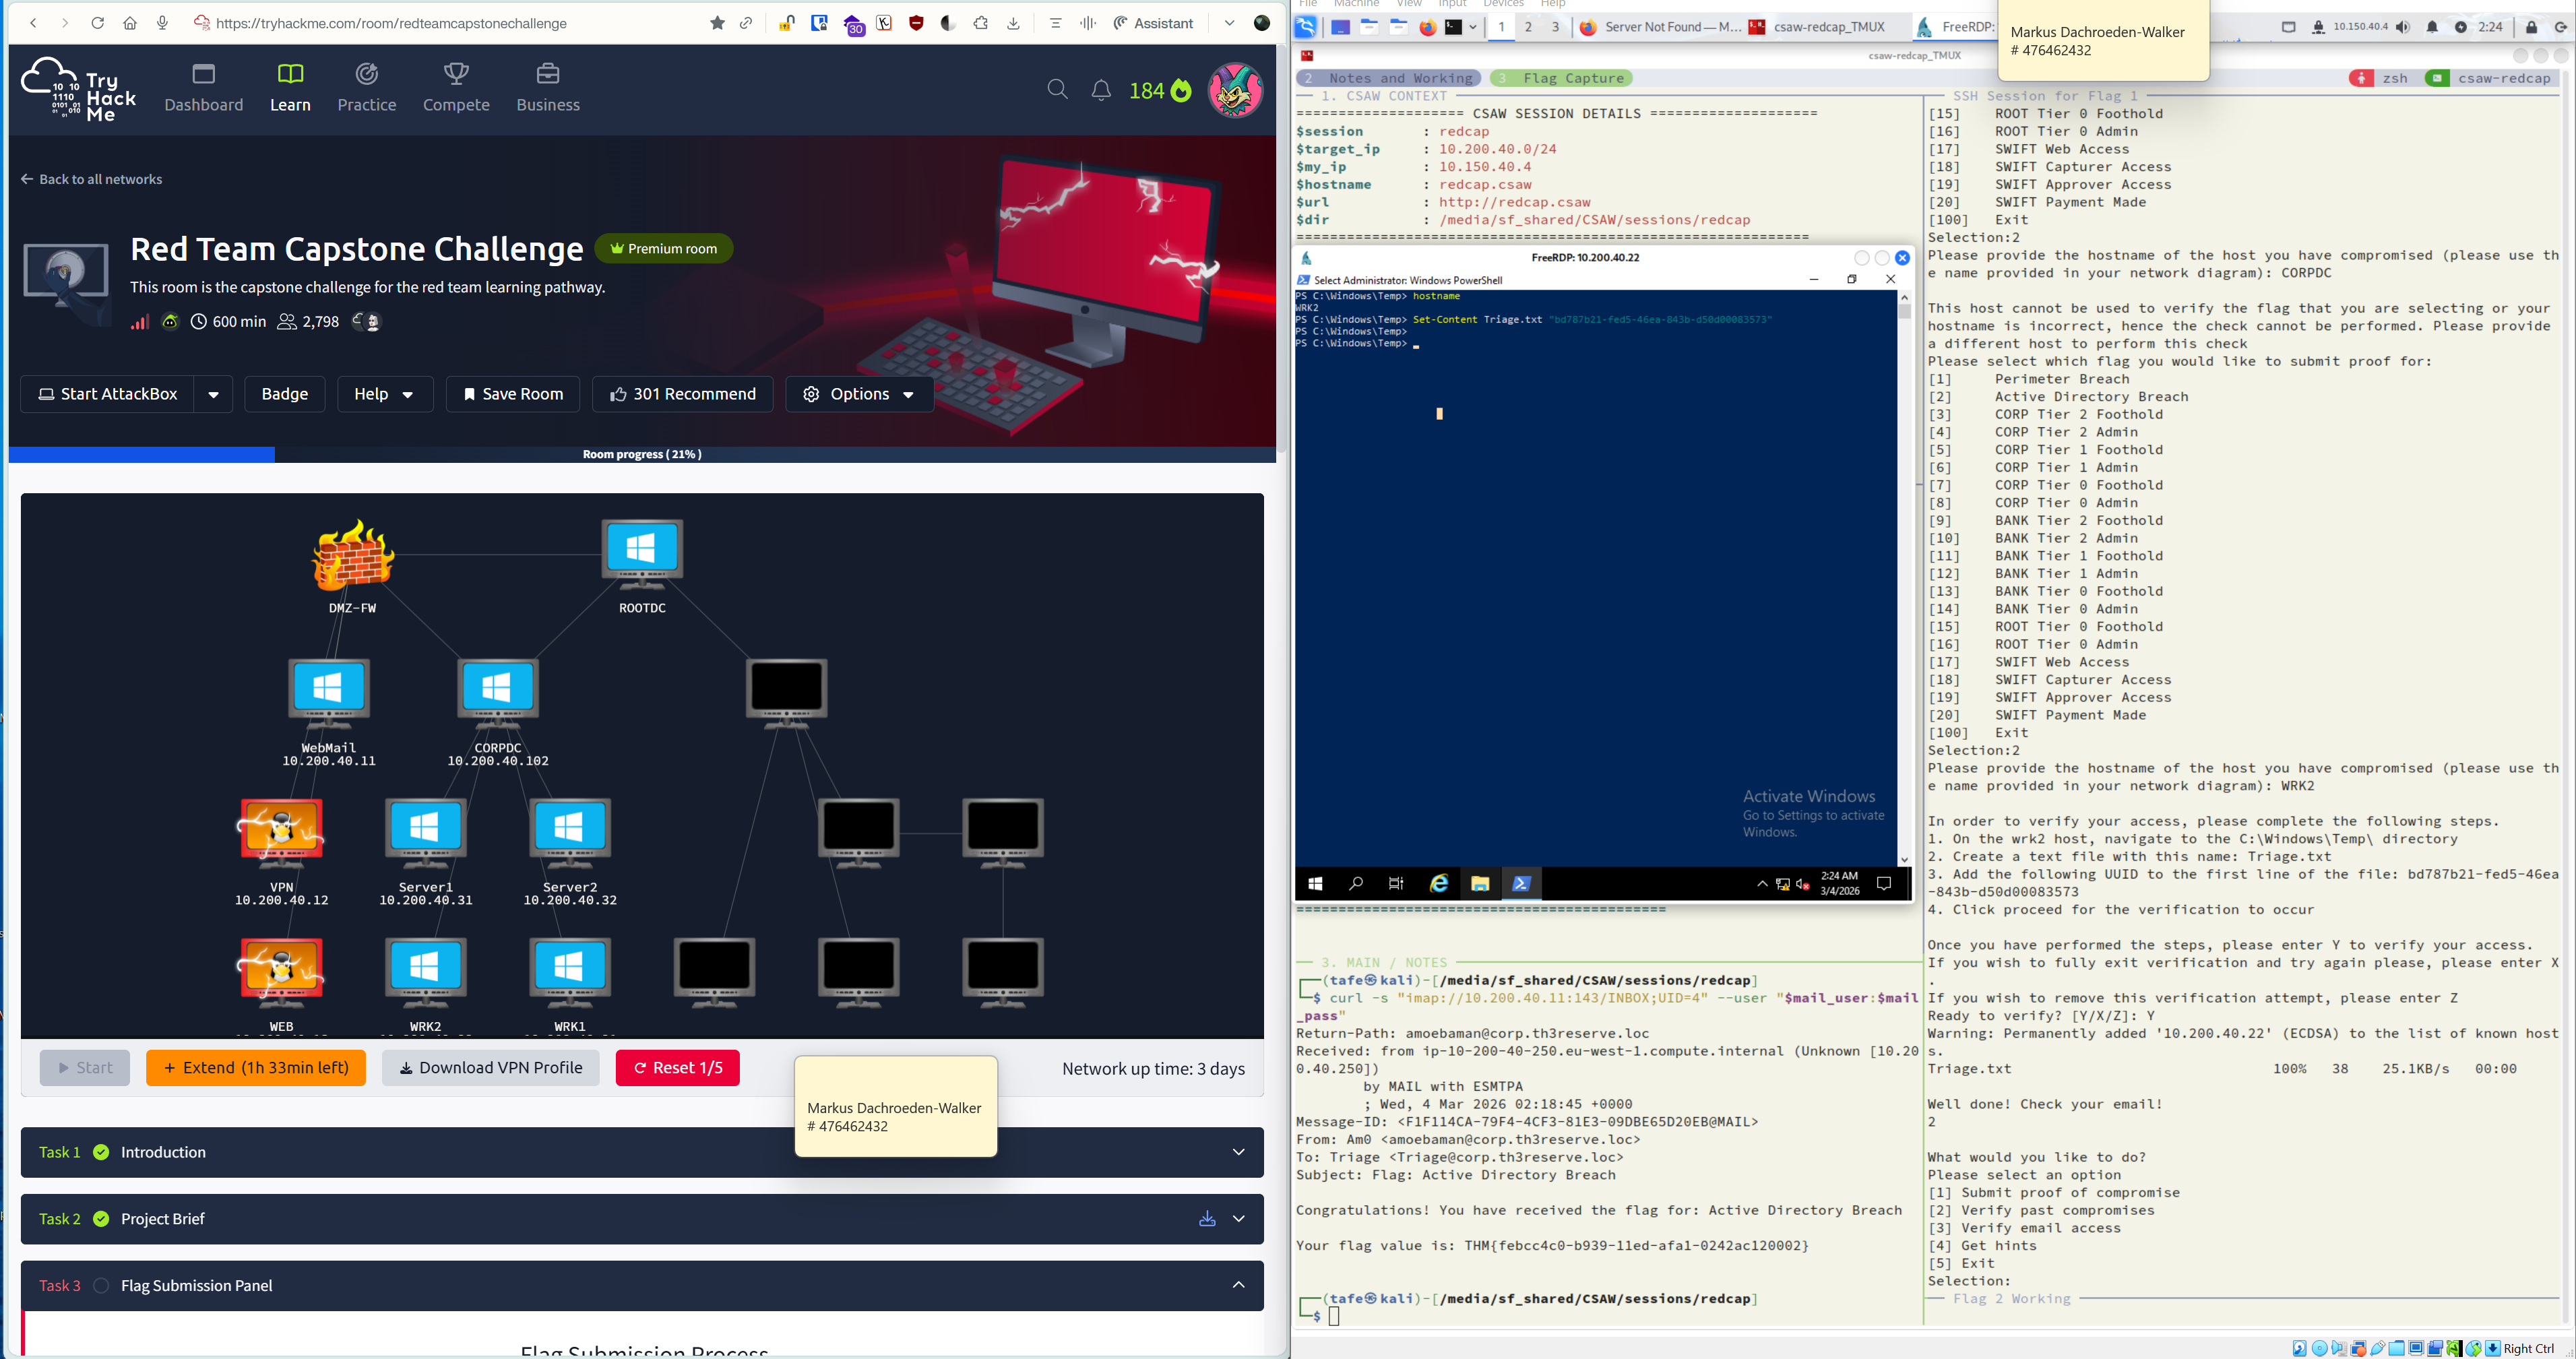Click the Reset 1/5 button

click(677, 1068)
